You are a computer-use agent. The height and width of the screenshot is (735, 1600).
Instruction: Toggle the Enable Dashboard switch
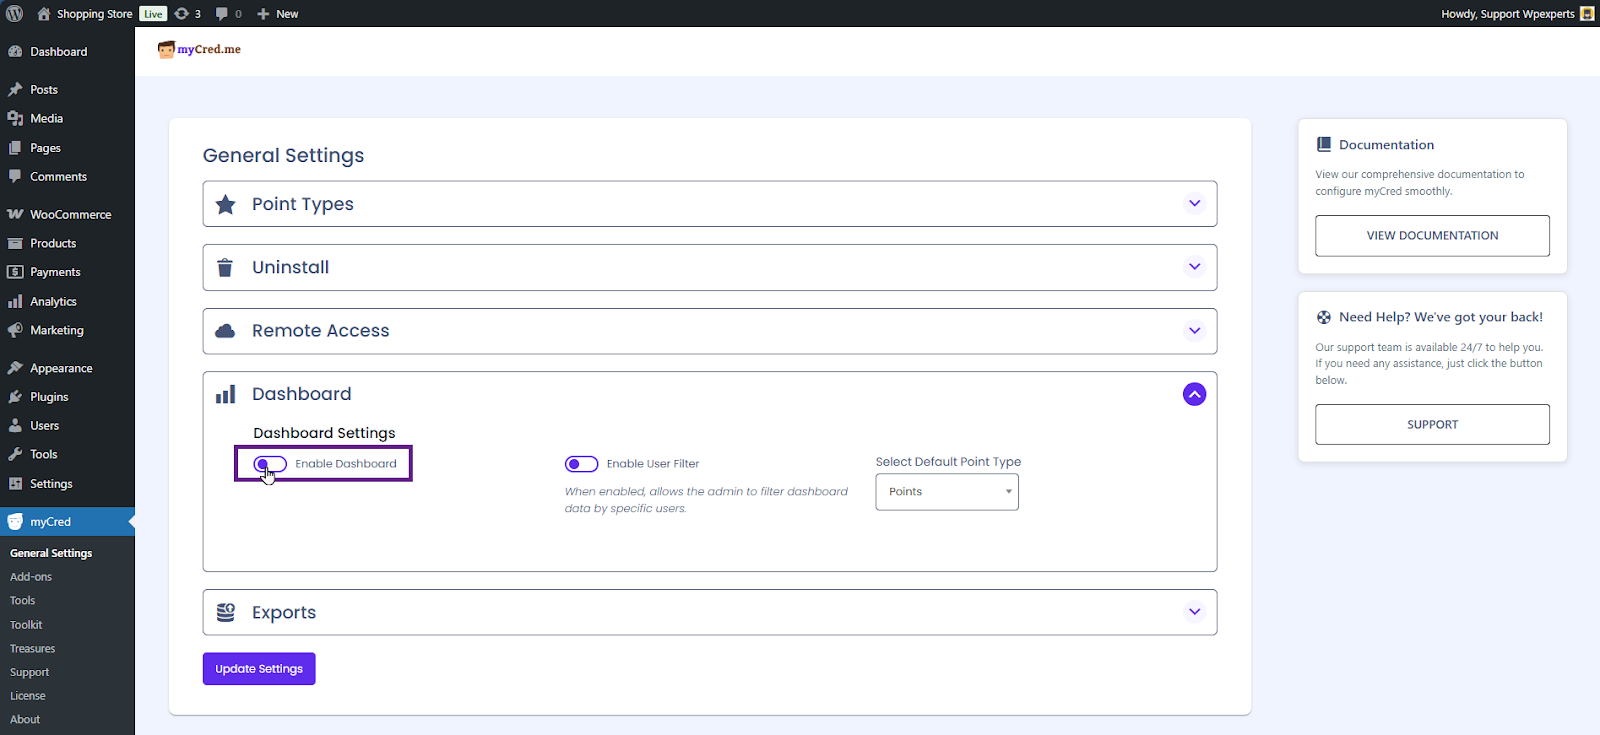(270, 464)
